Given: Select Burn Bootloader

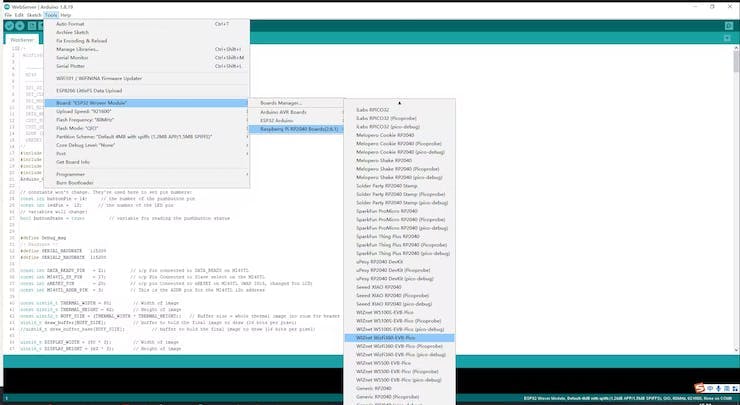Looking at the screenshot, I should coord(146,183).
